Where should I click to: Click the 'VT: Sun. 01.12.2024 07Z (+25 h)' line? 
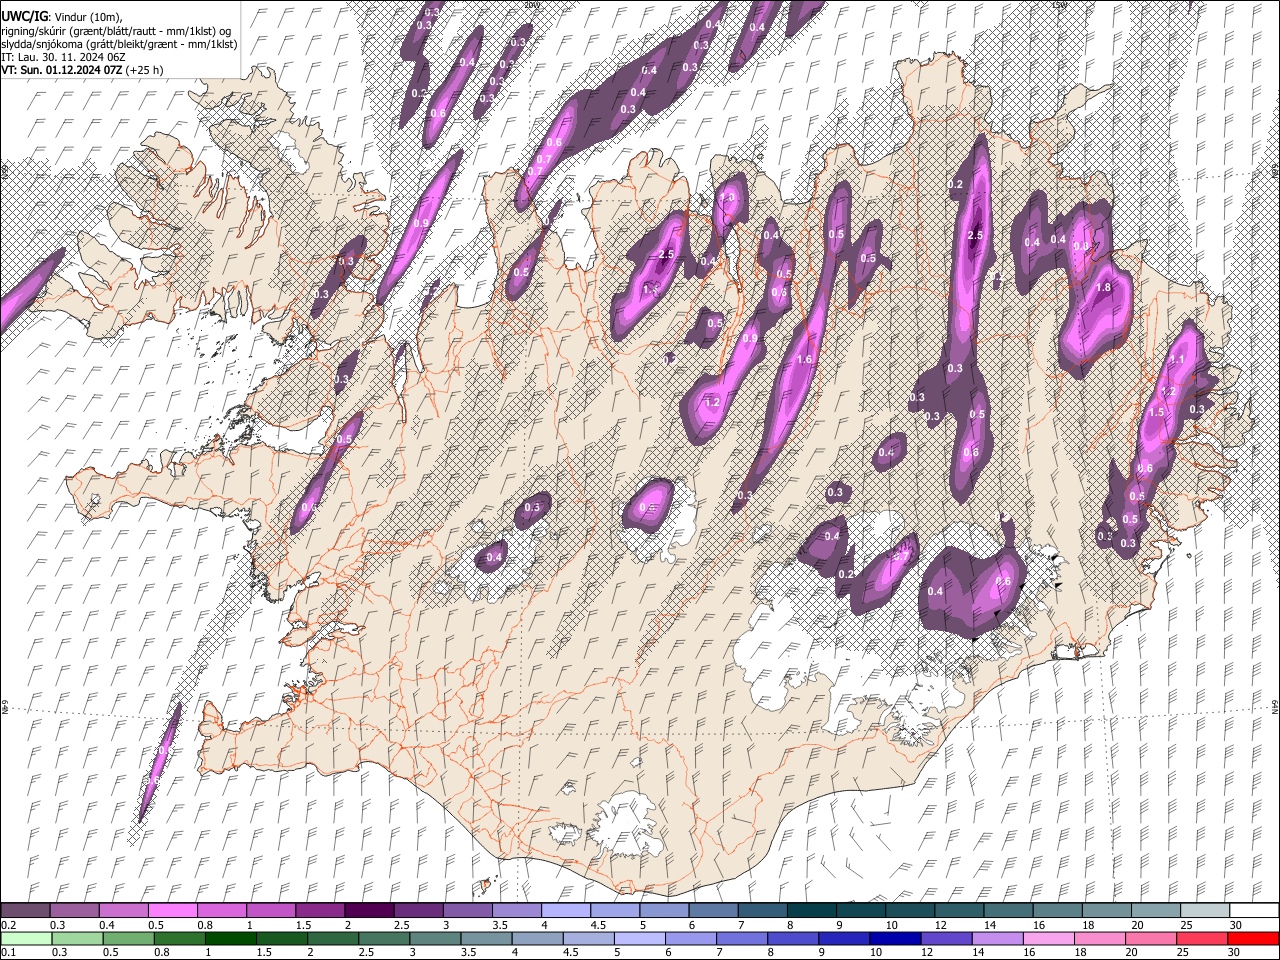[x=82, y=70]
